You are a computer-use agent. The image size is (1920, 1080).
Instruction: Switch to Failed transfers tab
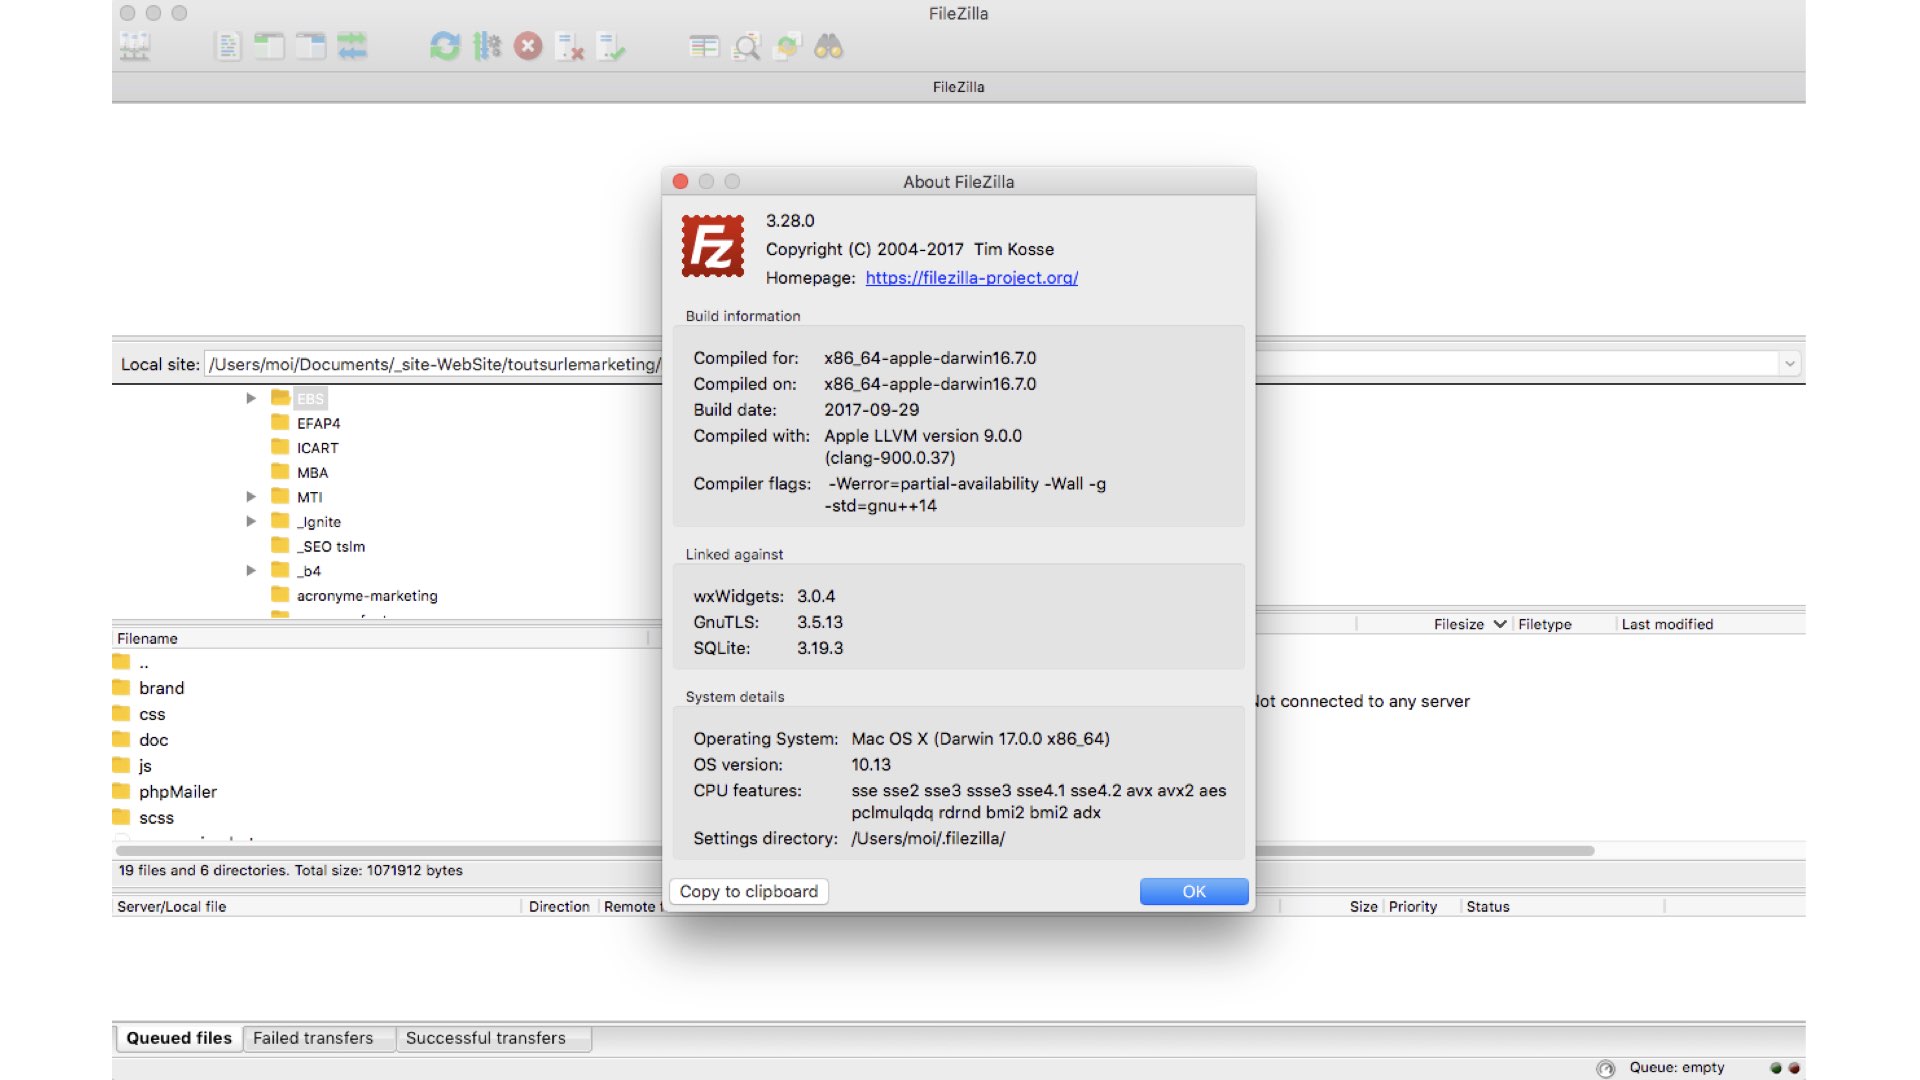click(x=313, y=1038)
